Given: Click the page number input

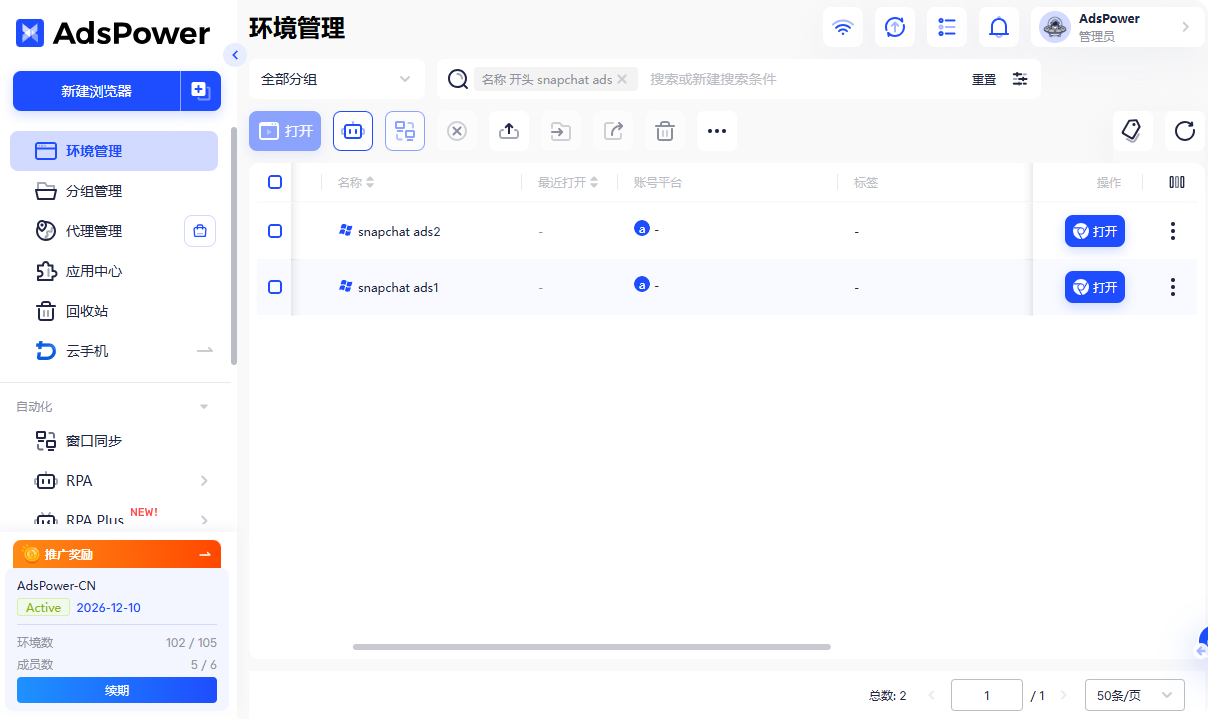Looking at the screenshot, I should point(987,695).
